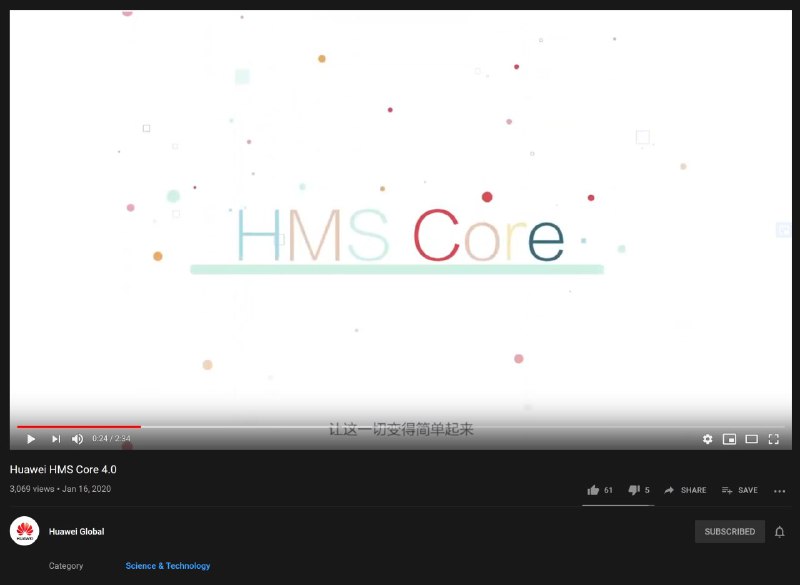Open the Science & Technology category link

(168, 566)
